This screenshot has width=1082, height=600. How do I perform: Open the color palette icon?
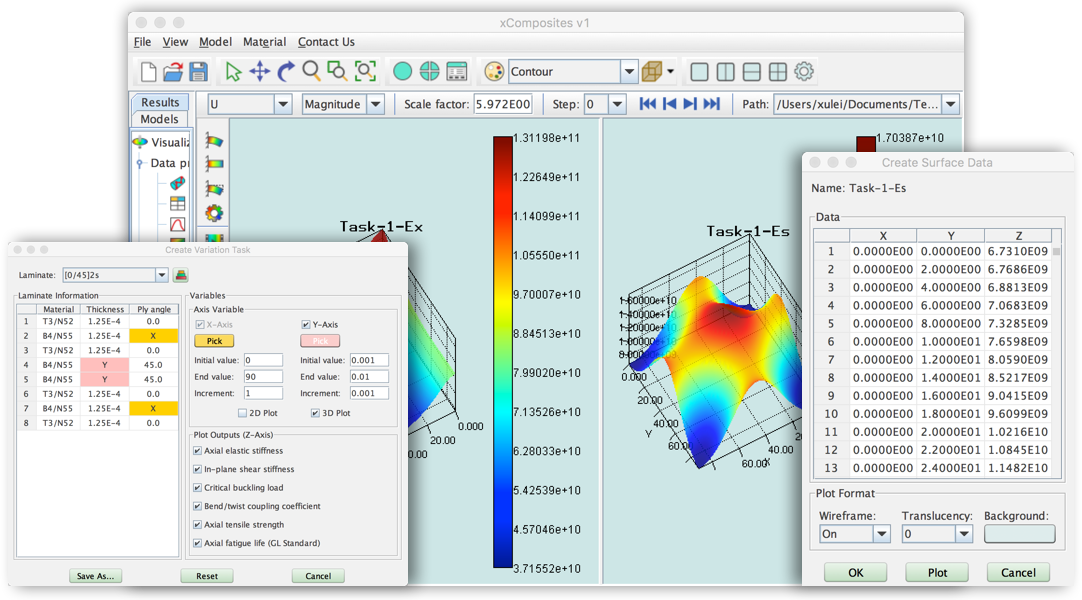(x=493, y=72)
